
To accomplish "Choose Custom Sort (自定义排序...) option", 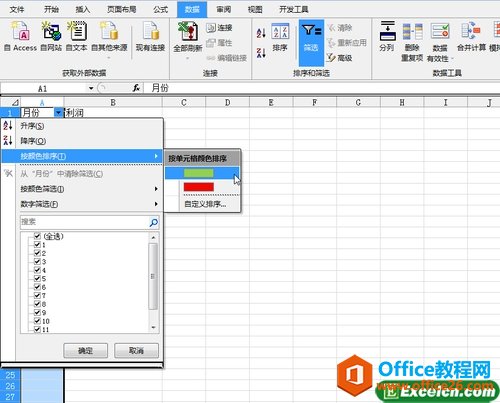I will click(x=205, y=204).
